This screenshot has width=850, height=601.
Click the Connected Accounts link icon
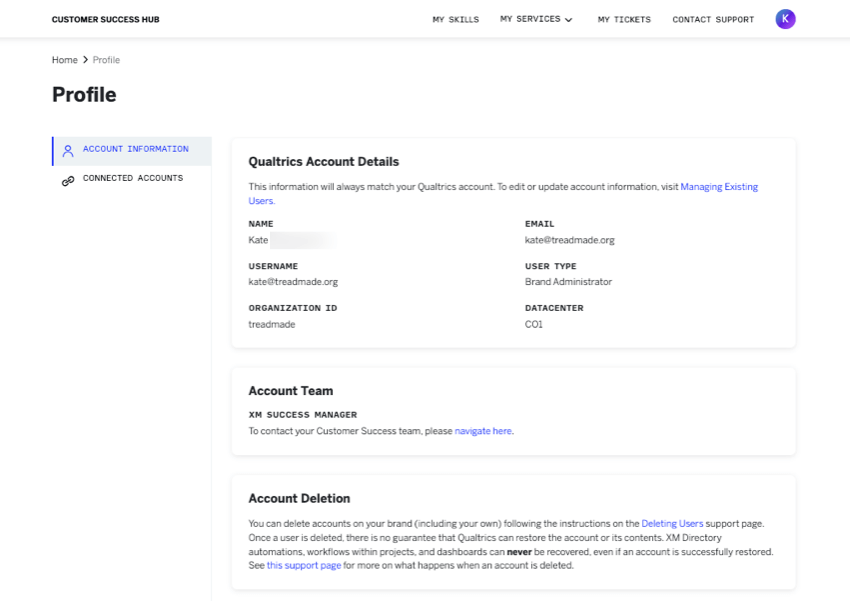pos(68,181)
